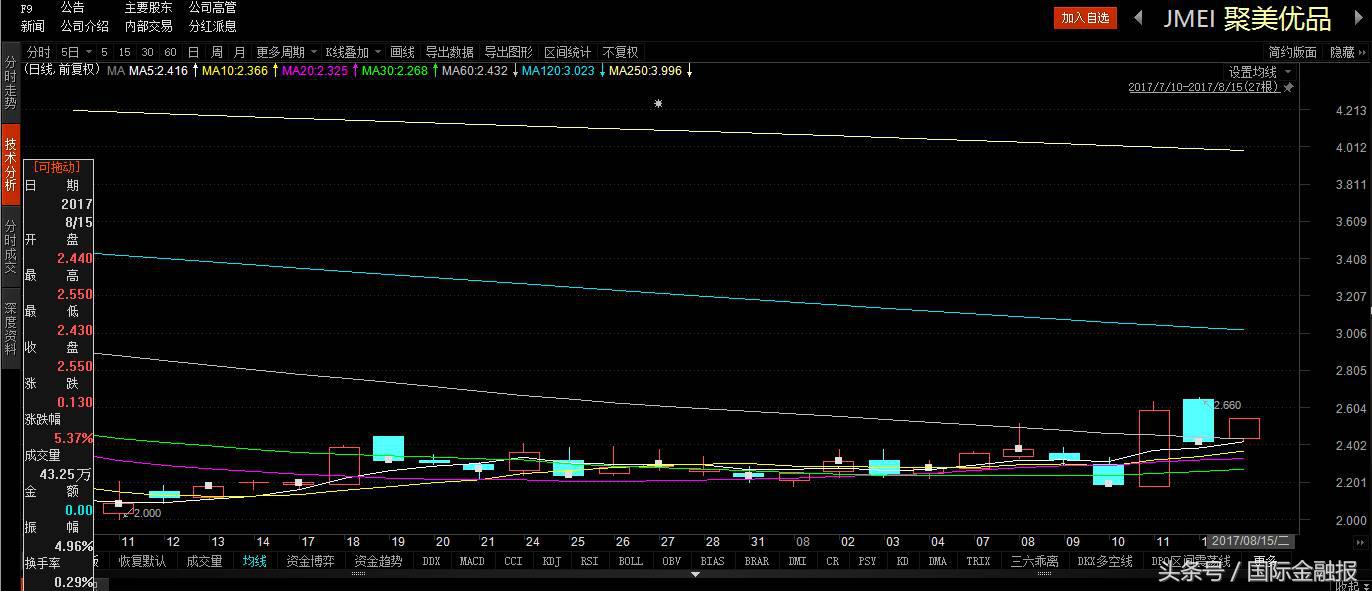Click the cyan candlestick labeled 2.660
1372x591 pixels.
[1198, 420]
